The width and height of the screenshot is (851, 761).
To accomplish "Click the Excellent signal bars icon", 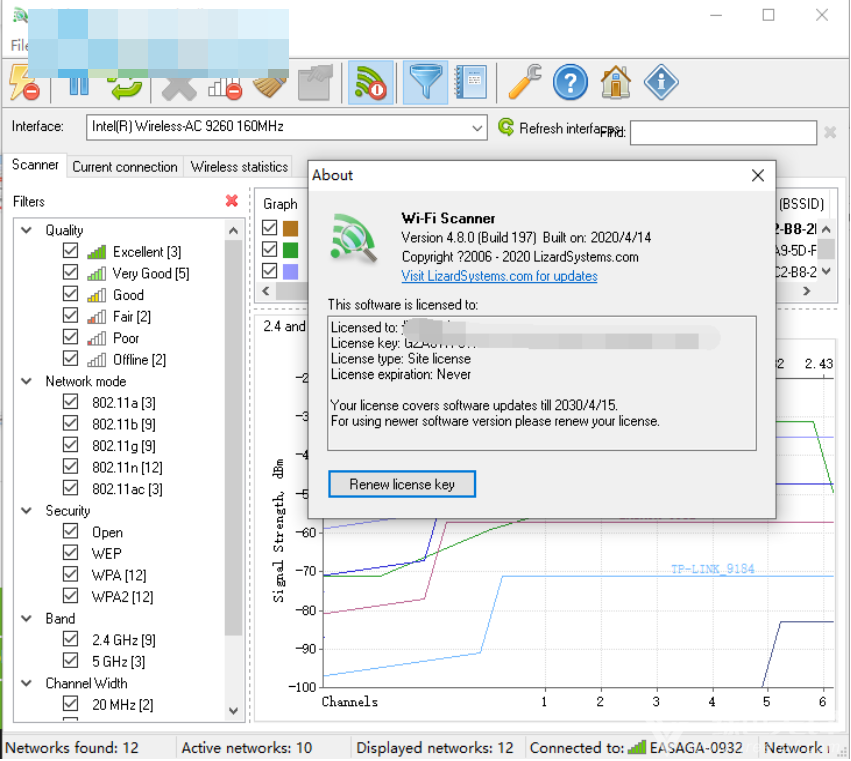I will 97,252.
